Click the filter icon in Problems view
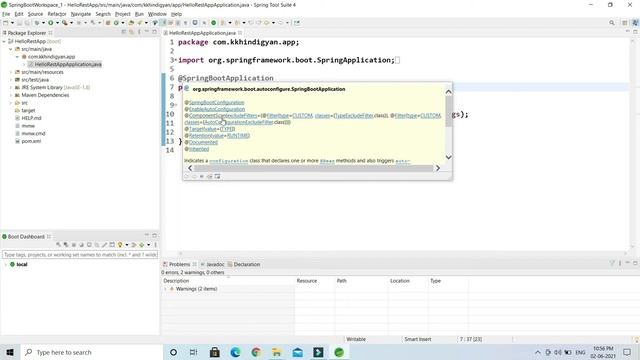 pyautogui.click(x=612, y=264)
